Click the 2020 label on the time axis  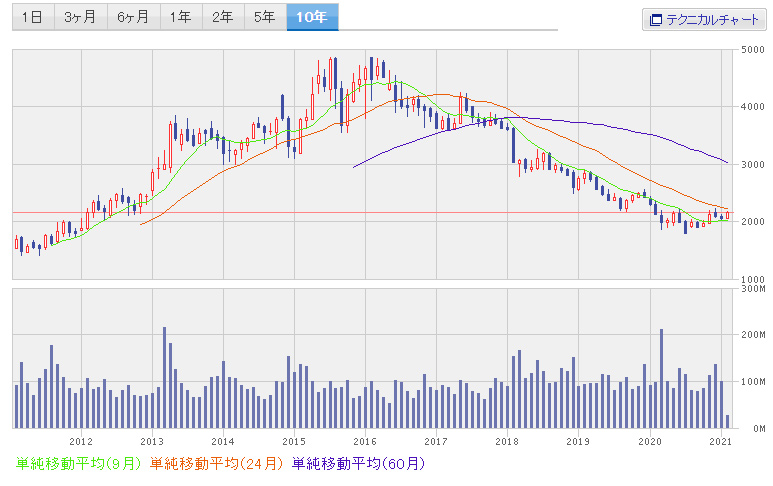[x=650, y=440]
